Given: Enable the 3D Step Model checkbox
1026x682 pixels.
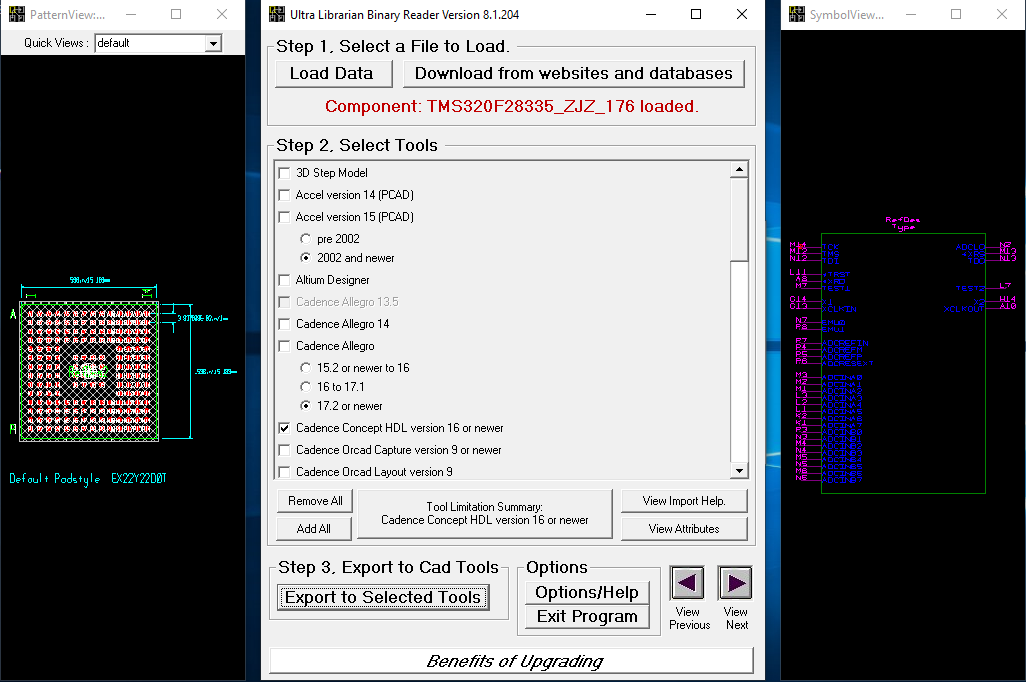Looking at the screenshot, I should tap(284, 173).
